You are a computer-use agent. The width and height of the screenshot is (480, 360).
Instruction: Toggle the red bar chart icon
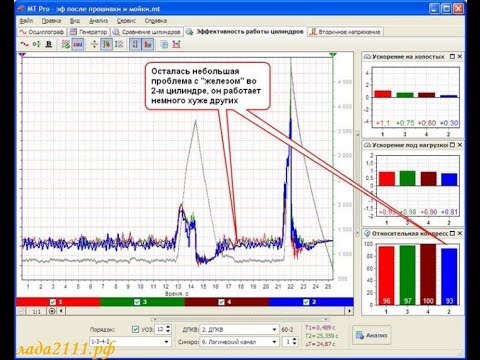(148, 44)
